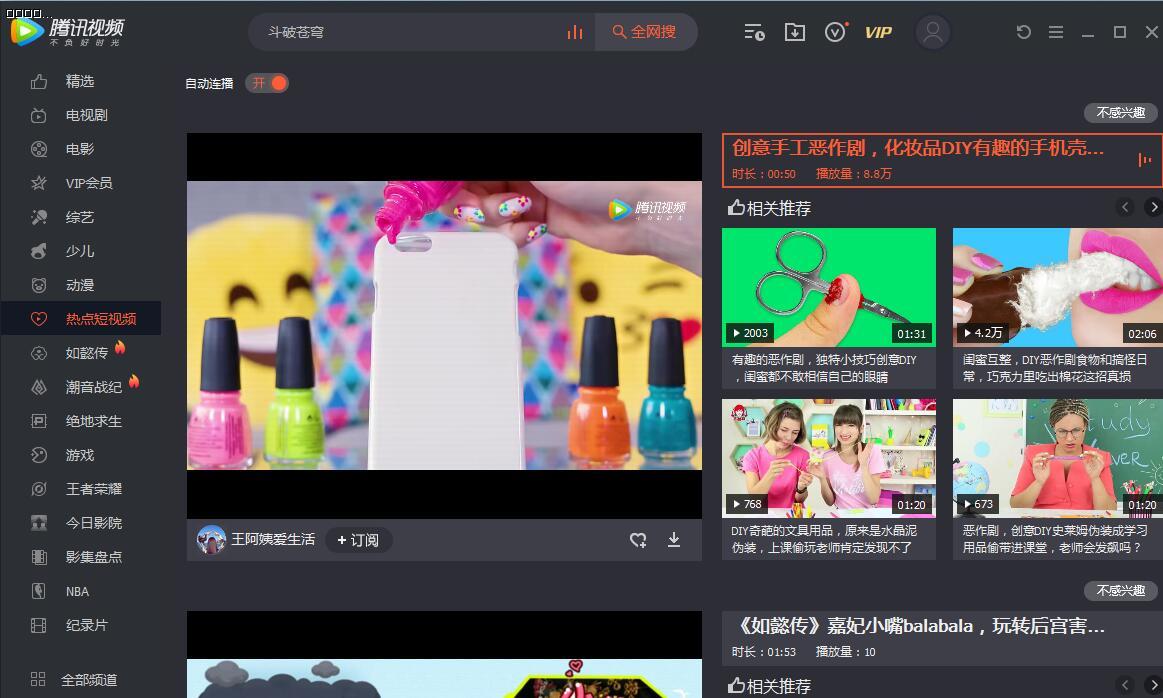Click the grid icon beside 全部频道
The image size is (1163, 698).
pyautogui.click(x=38, y=679)
